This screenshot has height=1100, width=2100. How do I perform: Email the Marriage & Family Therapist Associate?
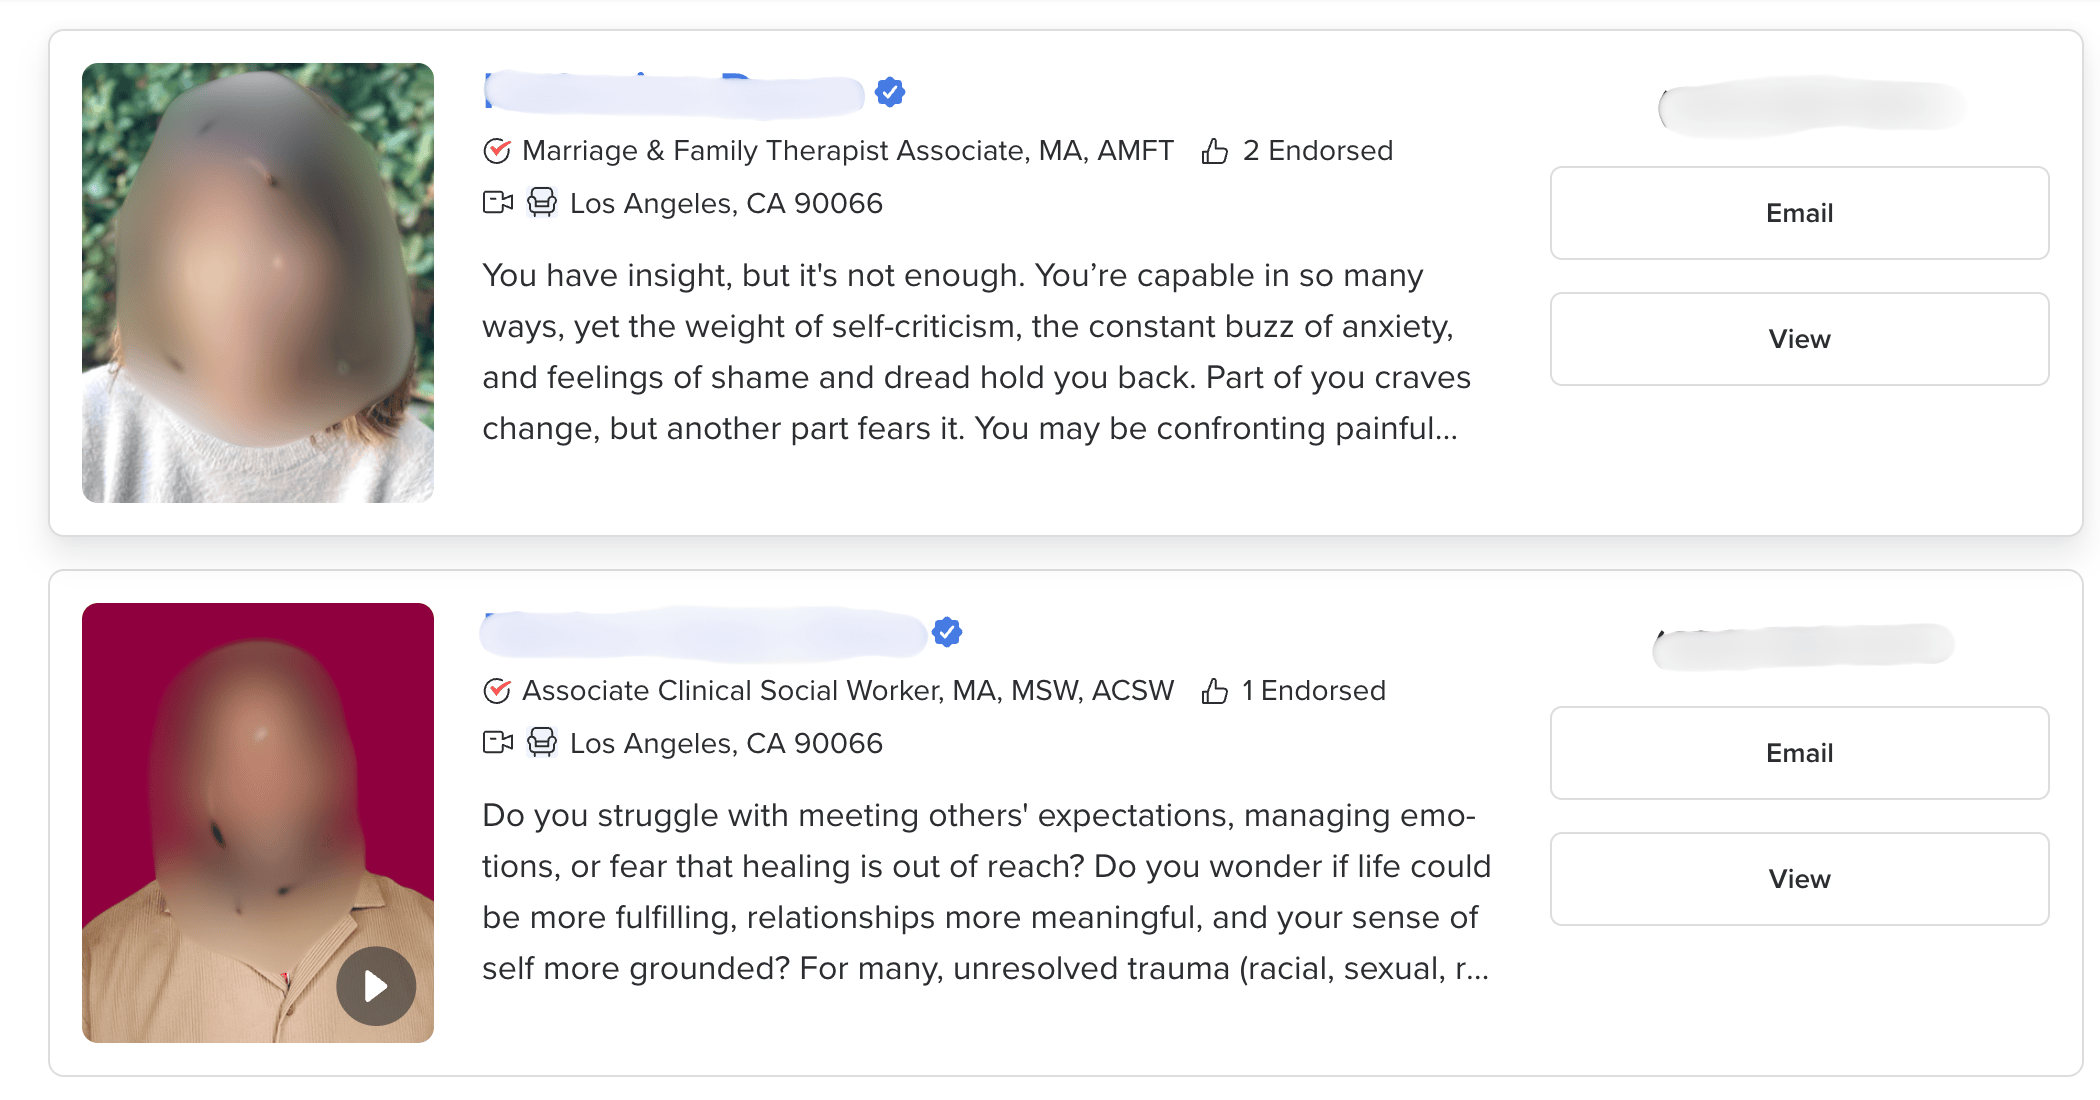click(x=1799, y=213)
